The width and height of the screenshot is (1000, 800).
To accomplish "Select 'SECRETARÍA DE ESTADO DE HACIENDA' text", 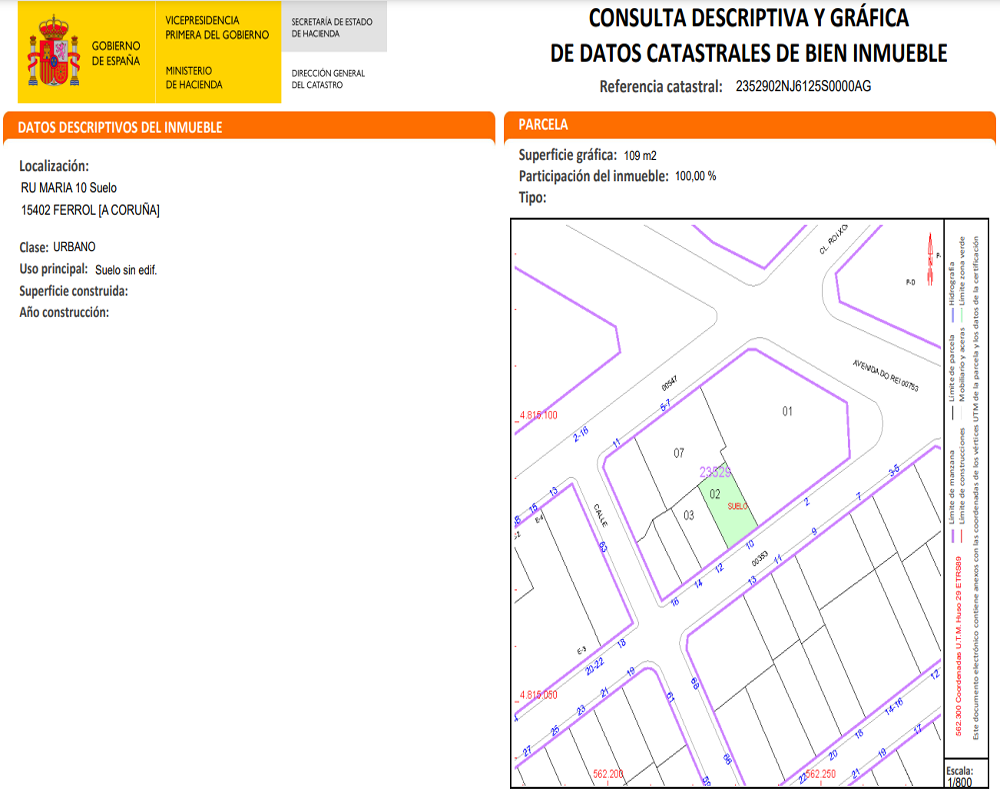I will [x=332, y=27].
